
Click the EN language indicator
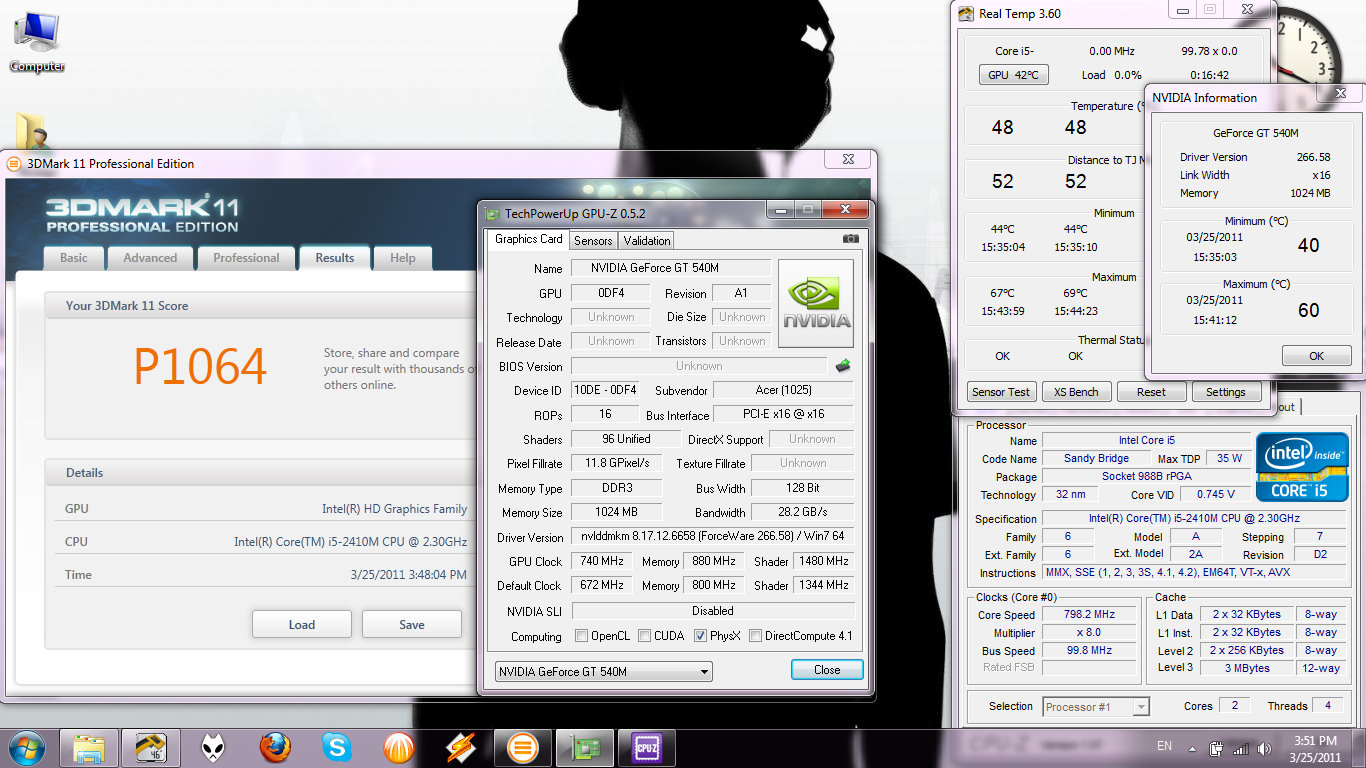(x=1164, y=746)
